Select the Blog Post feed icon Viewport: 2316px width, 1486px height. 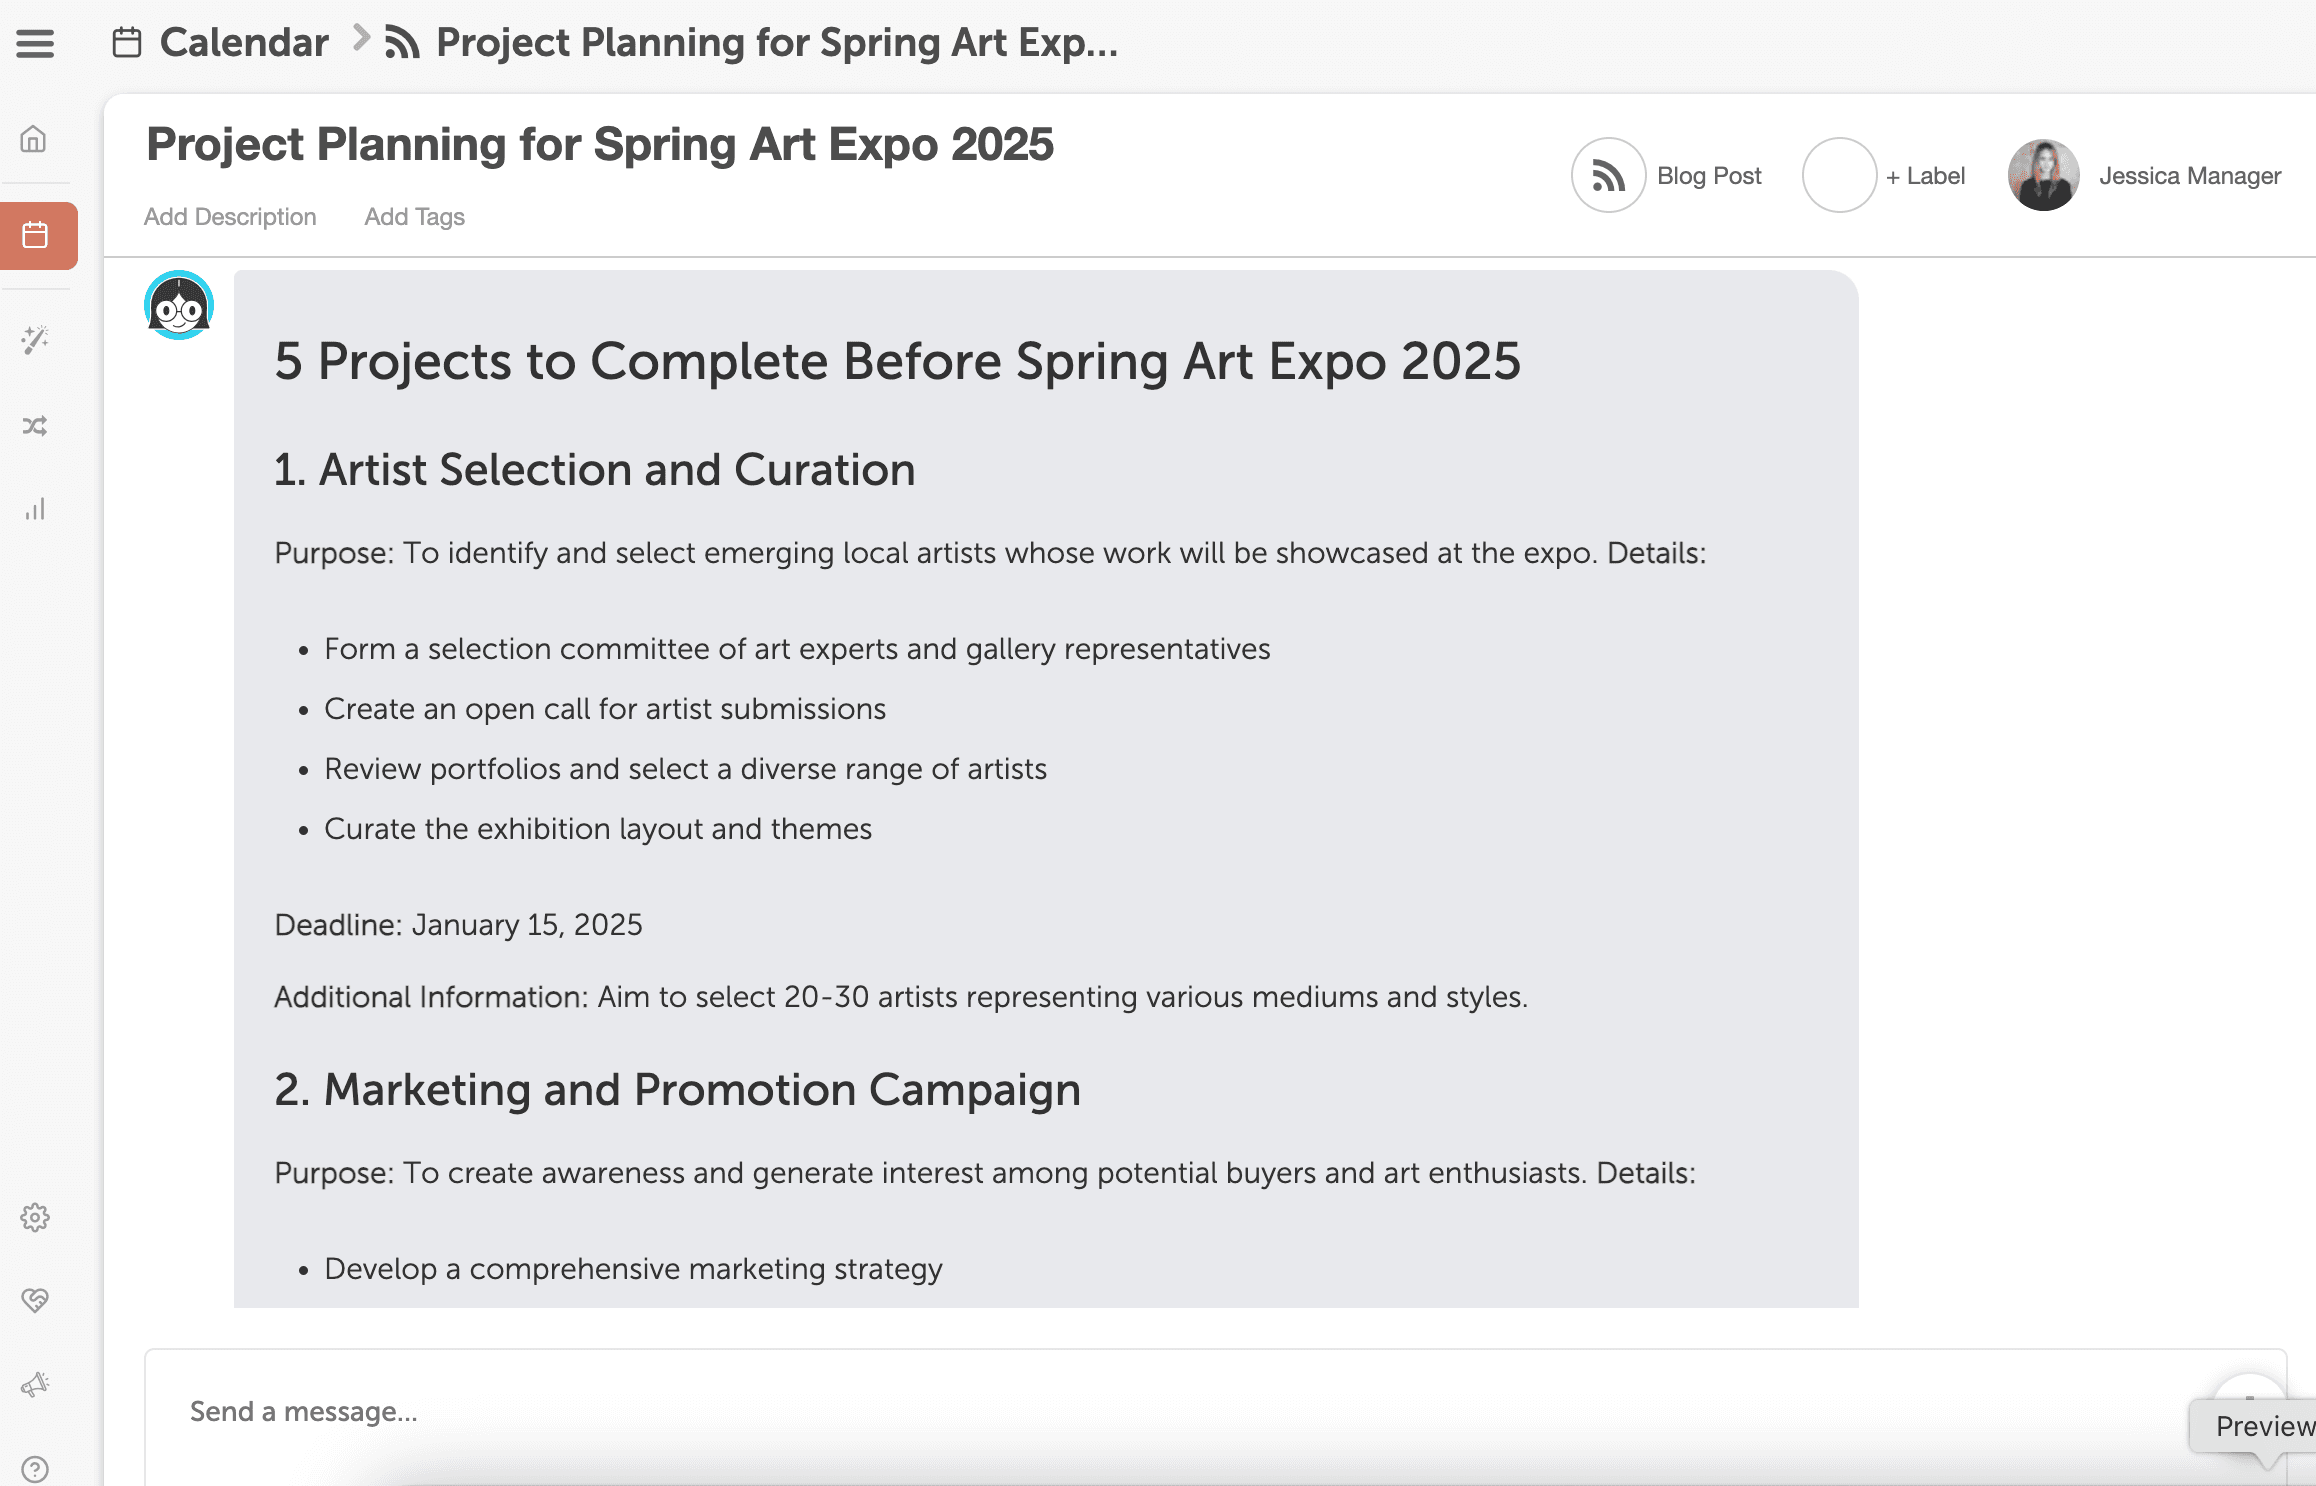1606,175
